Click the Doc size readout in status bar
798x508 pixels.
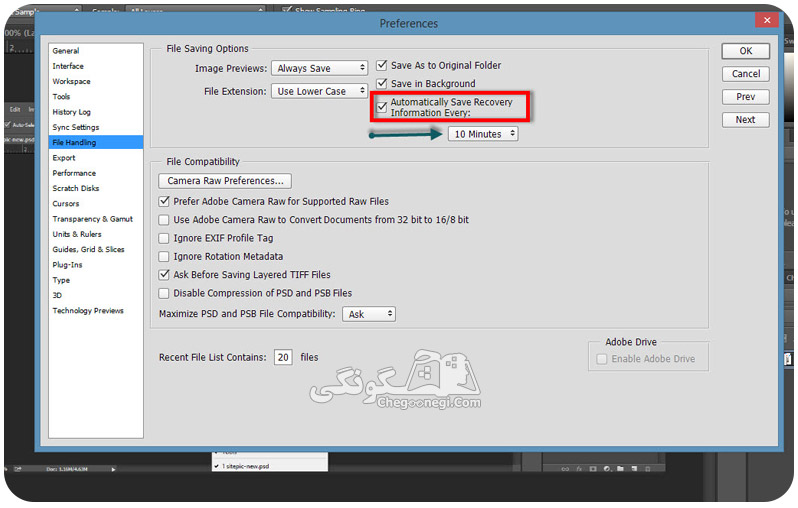67,469
